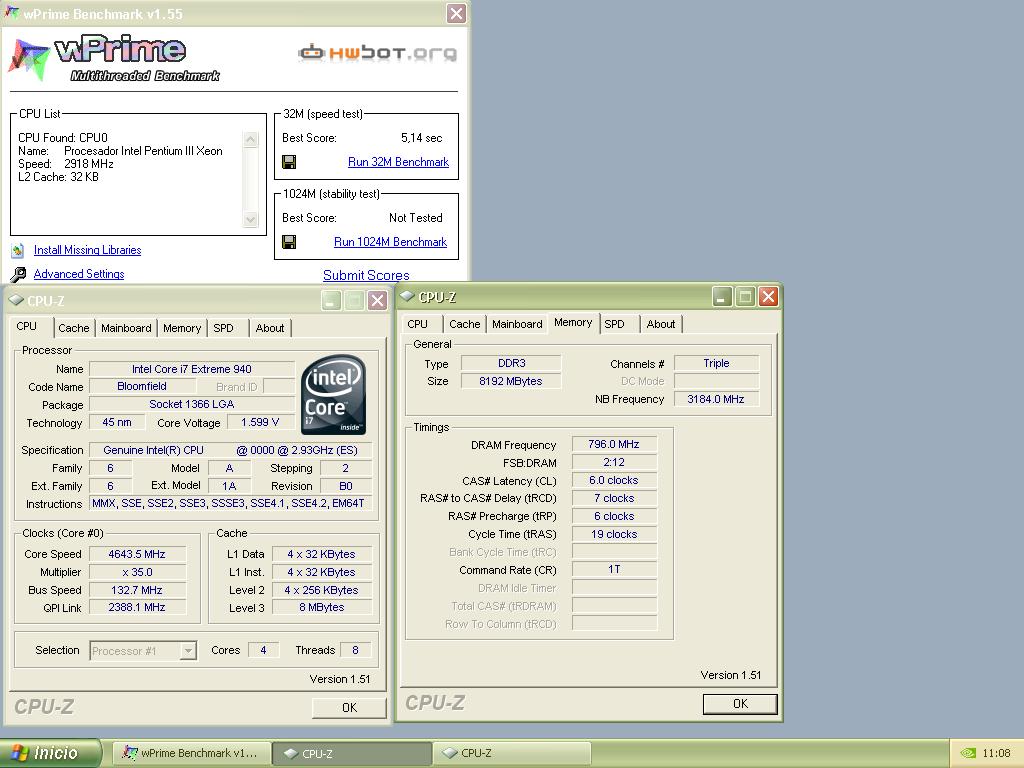Viewport: 1024px width, 768px height.
Task: Click the Package value Socket 1366 LGA
Action: [192, 404]
